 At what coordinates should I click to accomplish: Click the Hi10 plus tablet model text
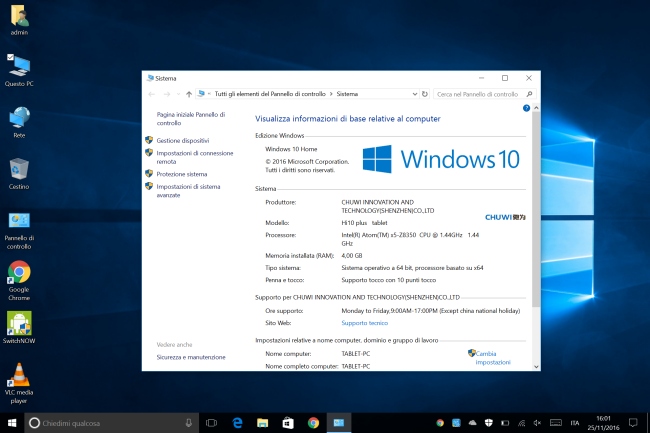[364, 223]
